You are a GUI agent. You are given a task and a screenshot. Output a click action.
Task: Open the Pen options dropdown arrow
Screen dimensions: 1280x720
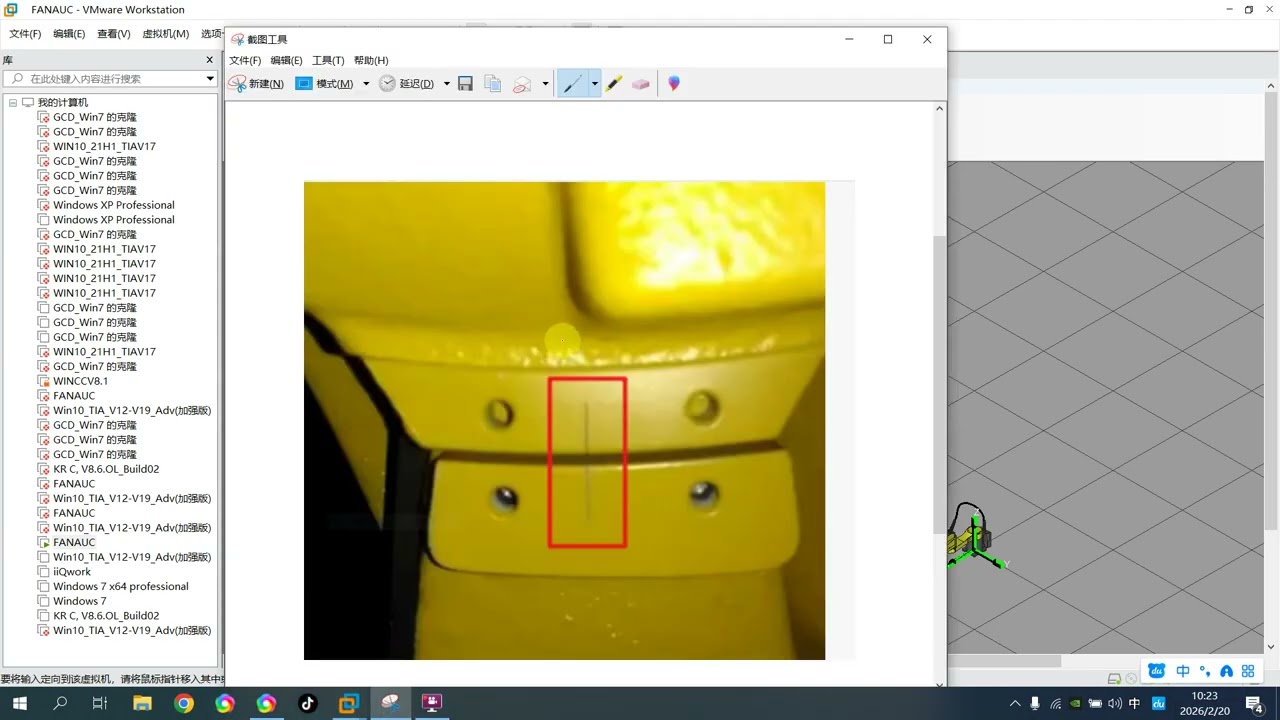point(594,84)
